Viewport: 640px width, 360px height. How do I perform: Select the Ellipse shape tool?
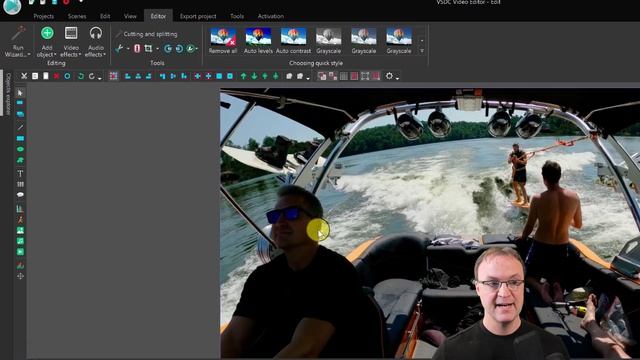point(20,149)
